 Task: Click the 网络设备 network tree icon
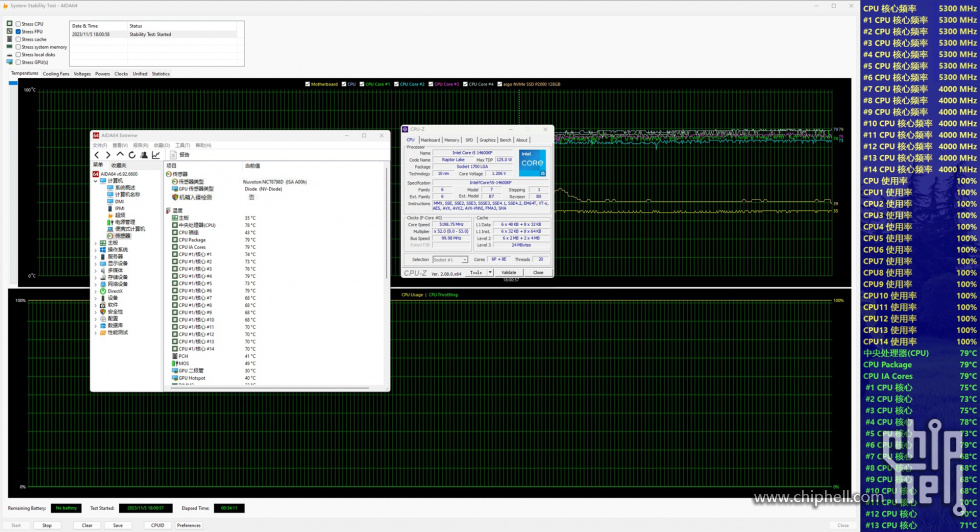pyautogui.click(x=103, y=284)
